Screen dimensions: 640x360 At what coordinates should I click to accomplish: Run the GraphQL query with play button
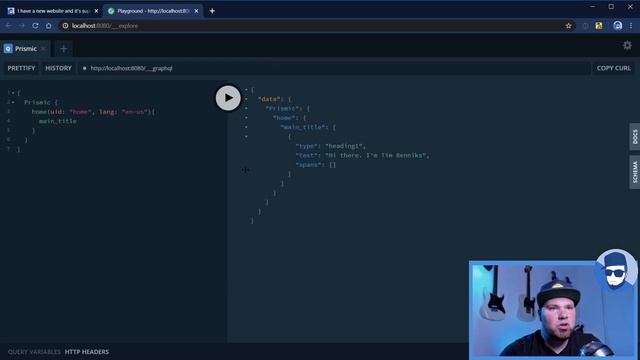click(228, 98)
